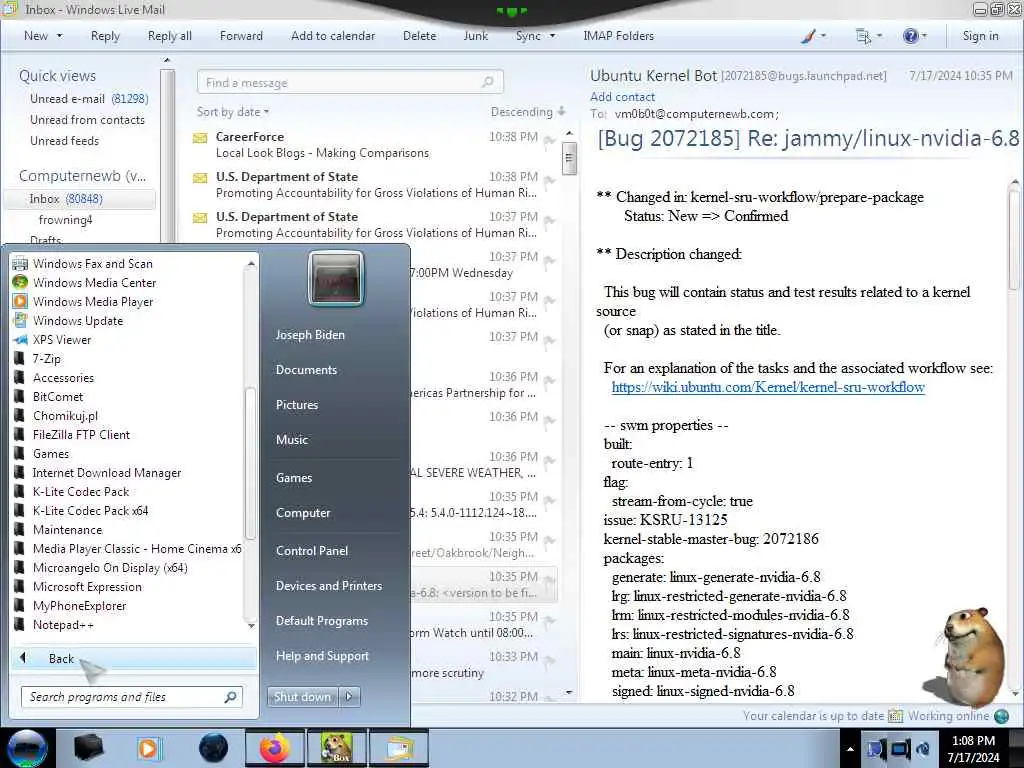Click Reply all in toolbar
Image resolution: width=1024 pixels, height=768 pixels.
click(170, 36)
